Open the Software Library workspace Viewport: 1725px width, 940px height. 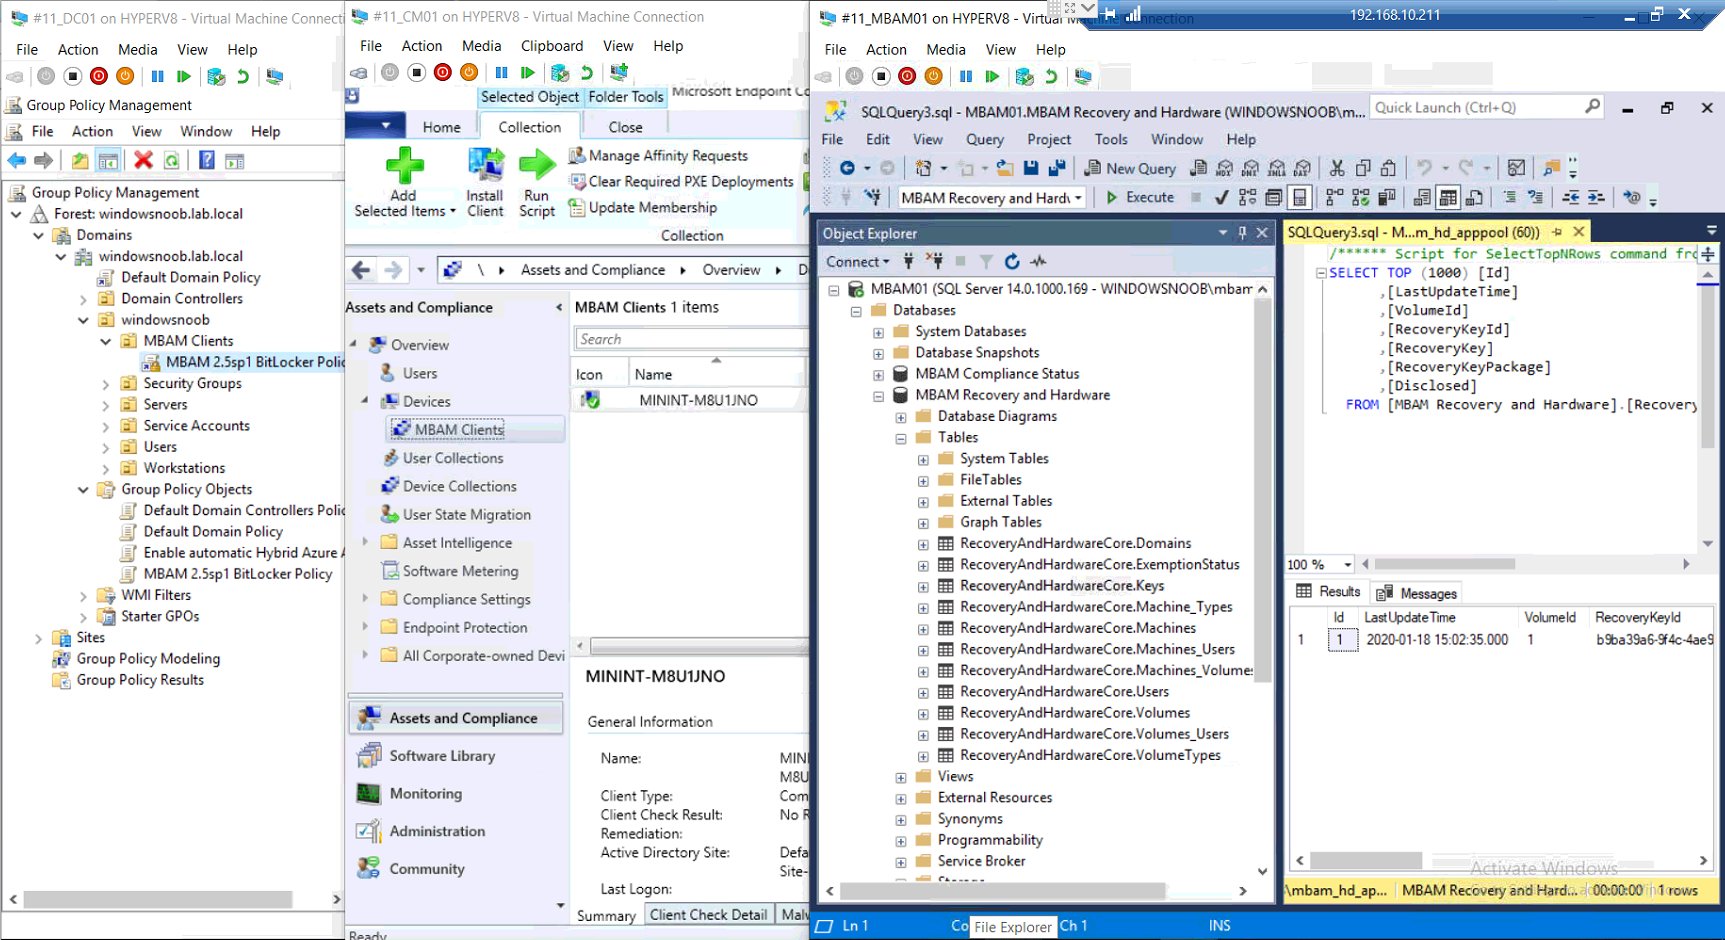pos(442,756)
